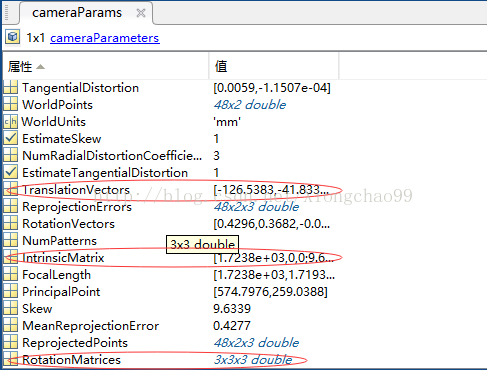Image resolution: width=487 pixels, height=370 pixels.
Task: Click the ReprojectedPoints matrix icon
Action: point(10,343)
